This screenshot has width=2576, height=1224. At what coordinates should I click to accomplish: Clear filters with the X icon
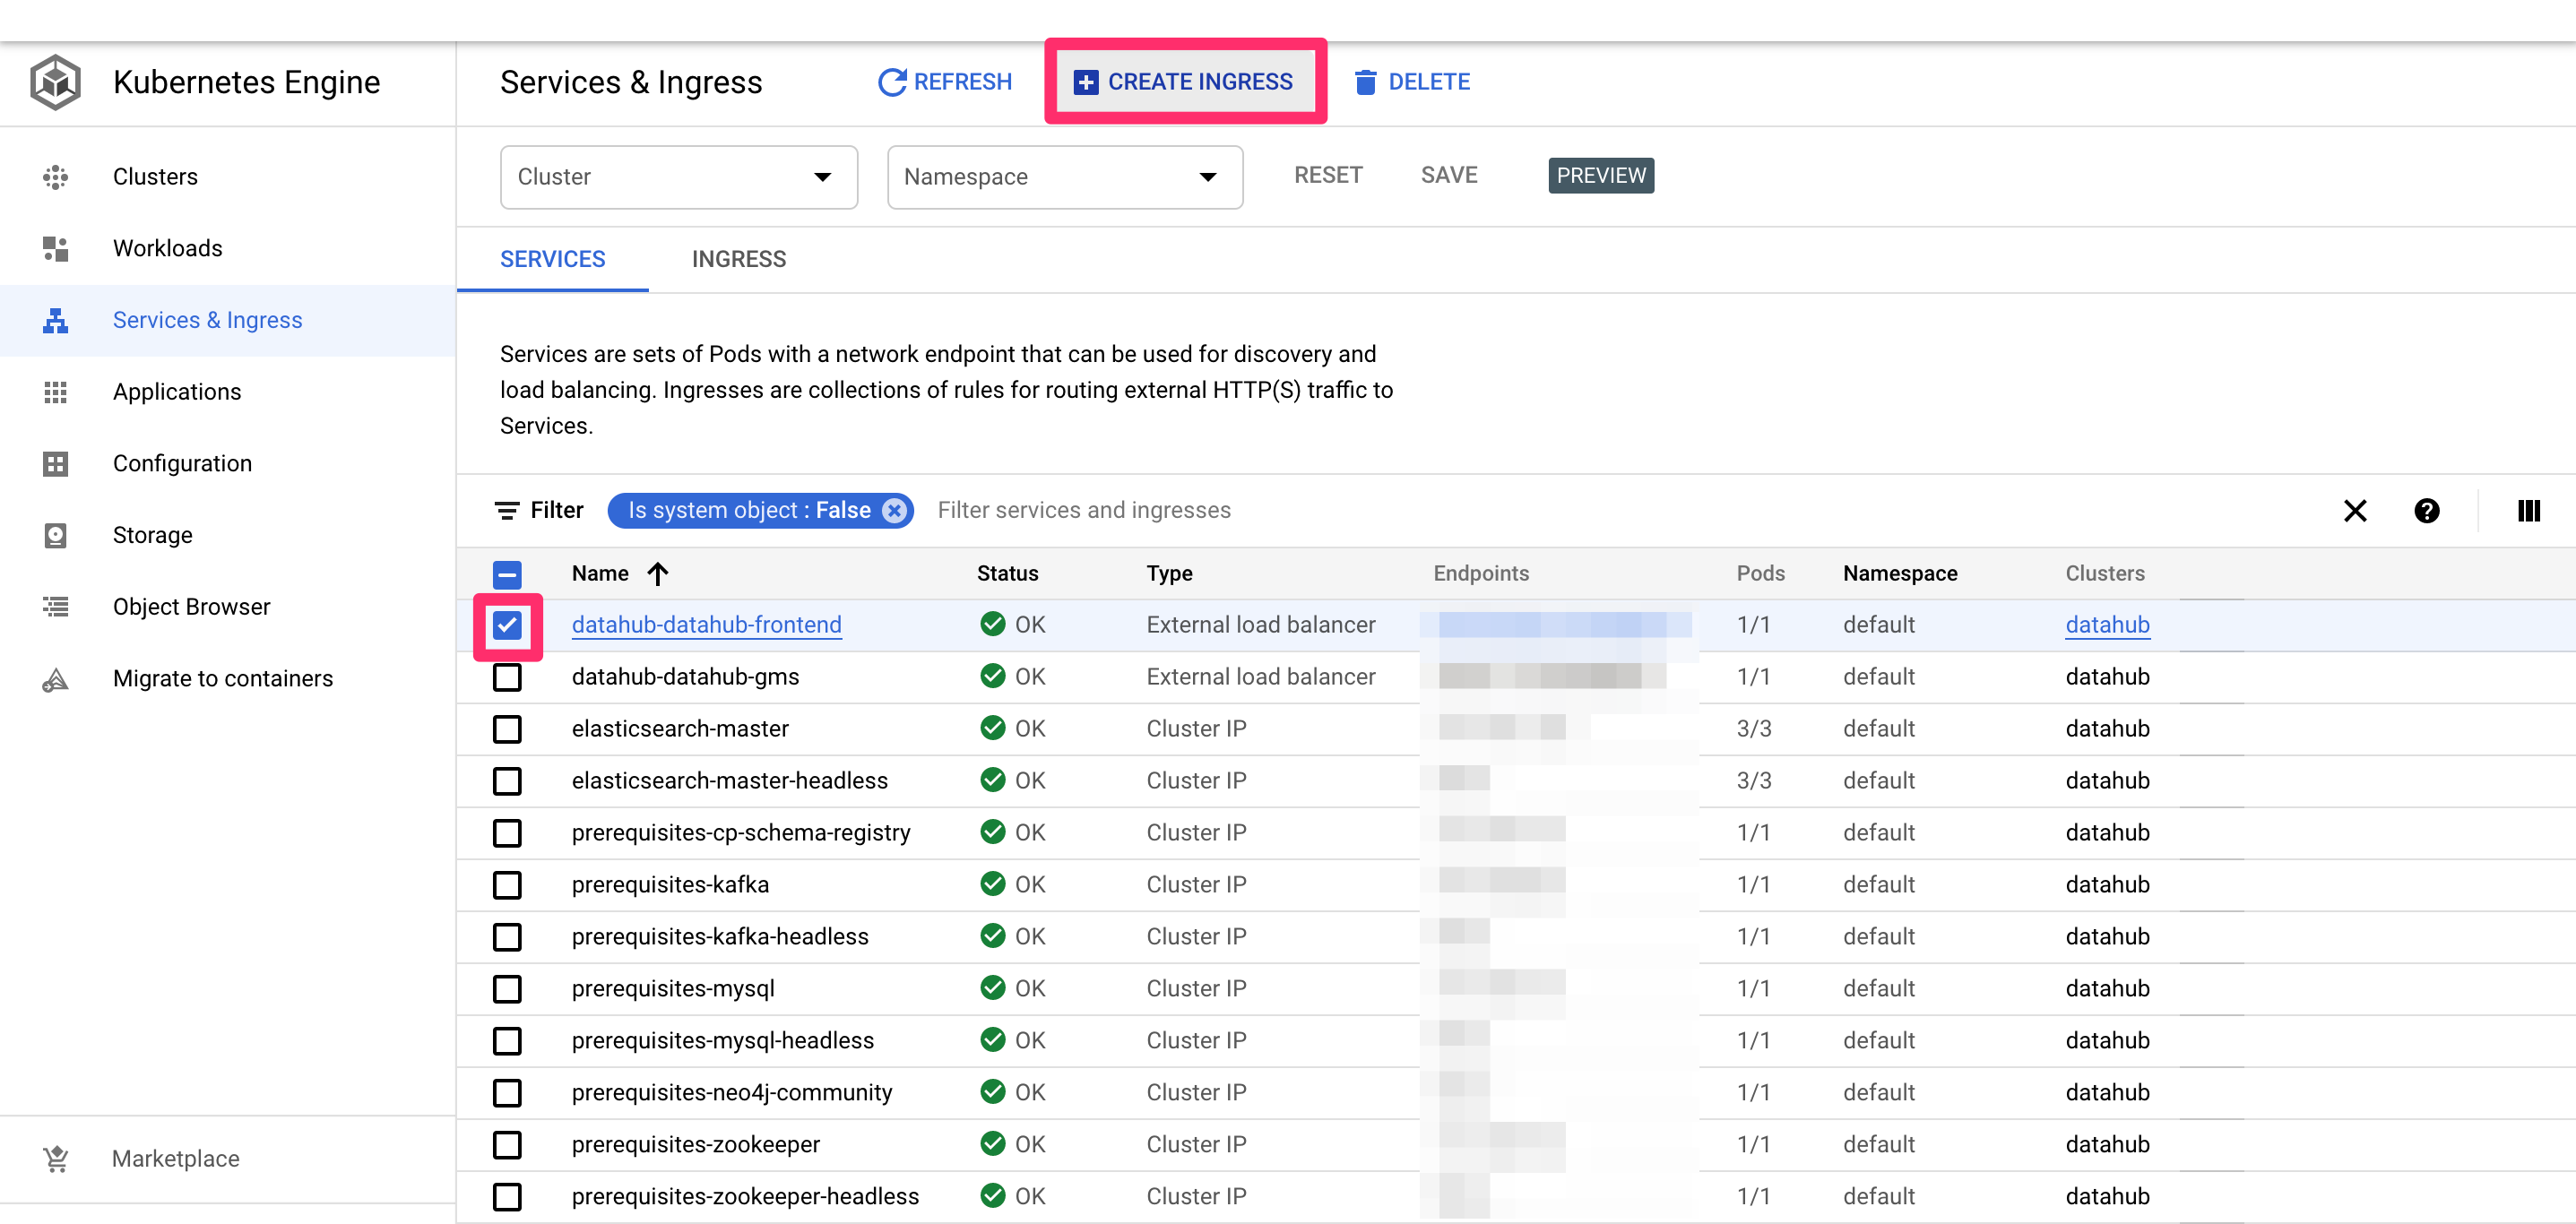click(x=2354, y=511)
